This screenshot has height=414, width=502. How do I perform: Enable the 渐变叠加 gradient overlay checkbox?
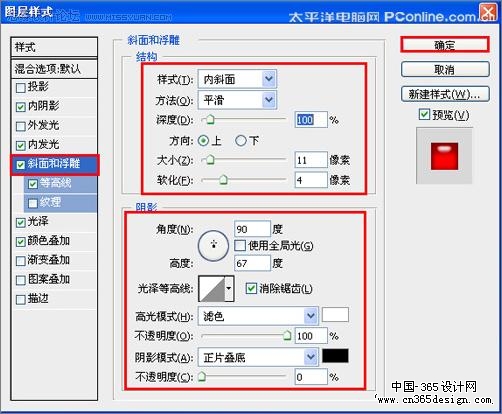[x=21, y=261]
